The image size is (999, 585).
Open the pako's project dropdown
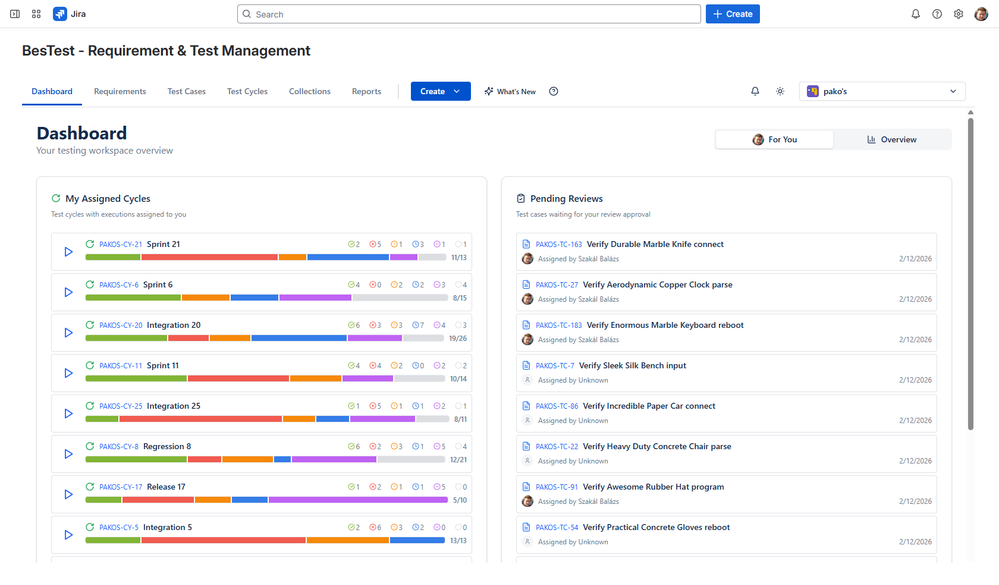coord(882,91)
